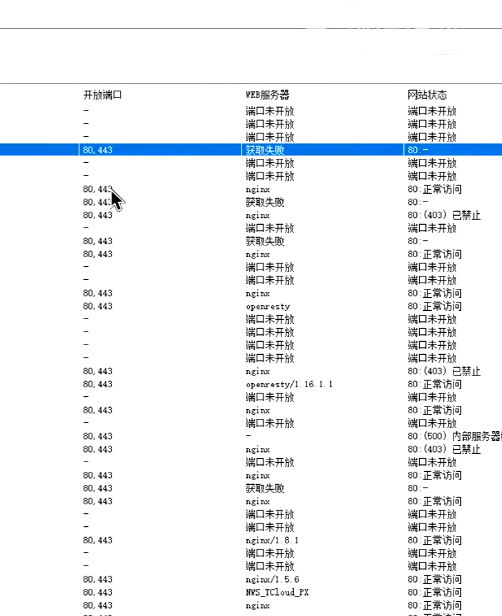
Task: Click the dash server cell in the (500) row
Action: pos(248,436)
